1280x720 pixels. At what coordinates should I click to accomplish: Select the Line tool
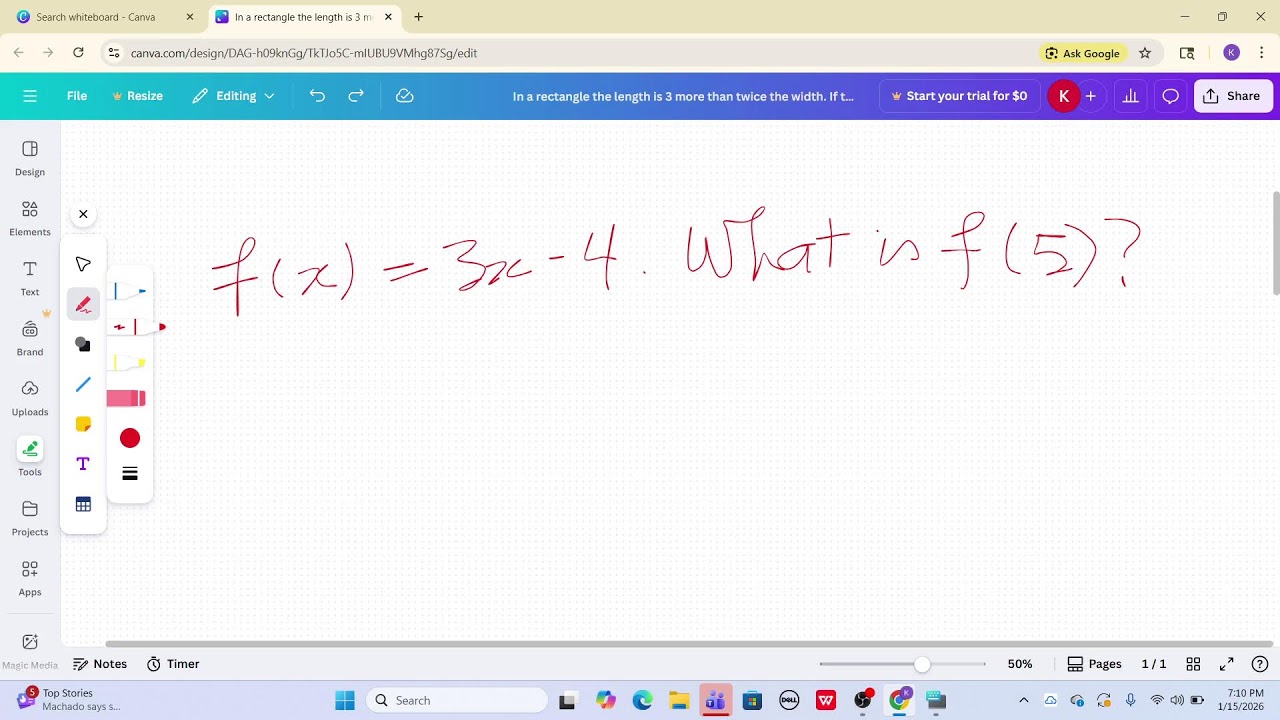click(83, 384)
